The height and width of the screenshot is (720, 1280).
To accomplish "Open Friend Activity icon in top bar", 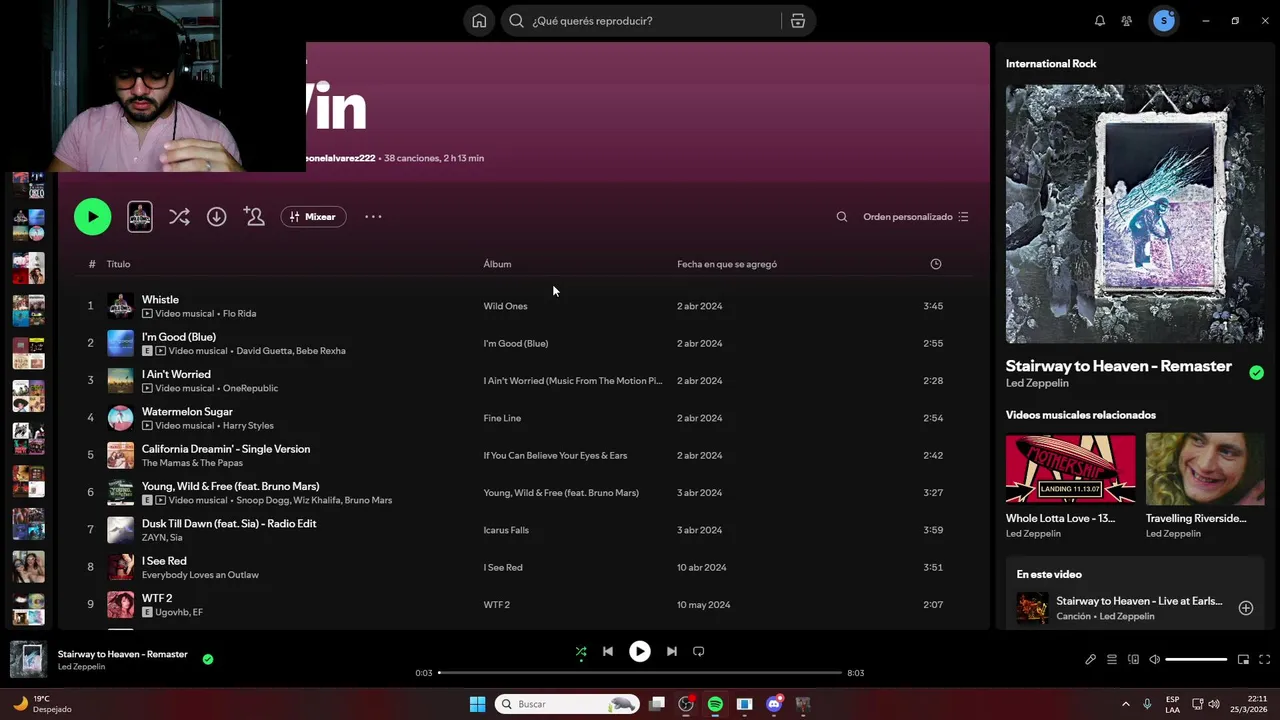I will [x=1127, y=21].
